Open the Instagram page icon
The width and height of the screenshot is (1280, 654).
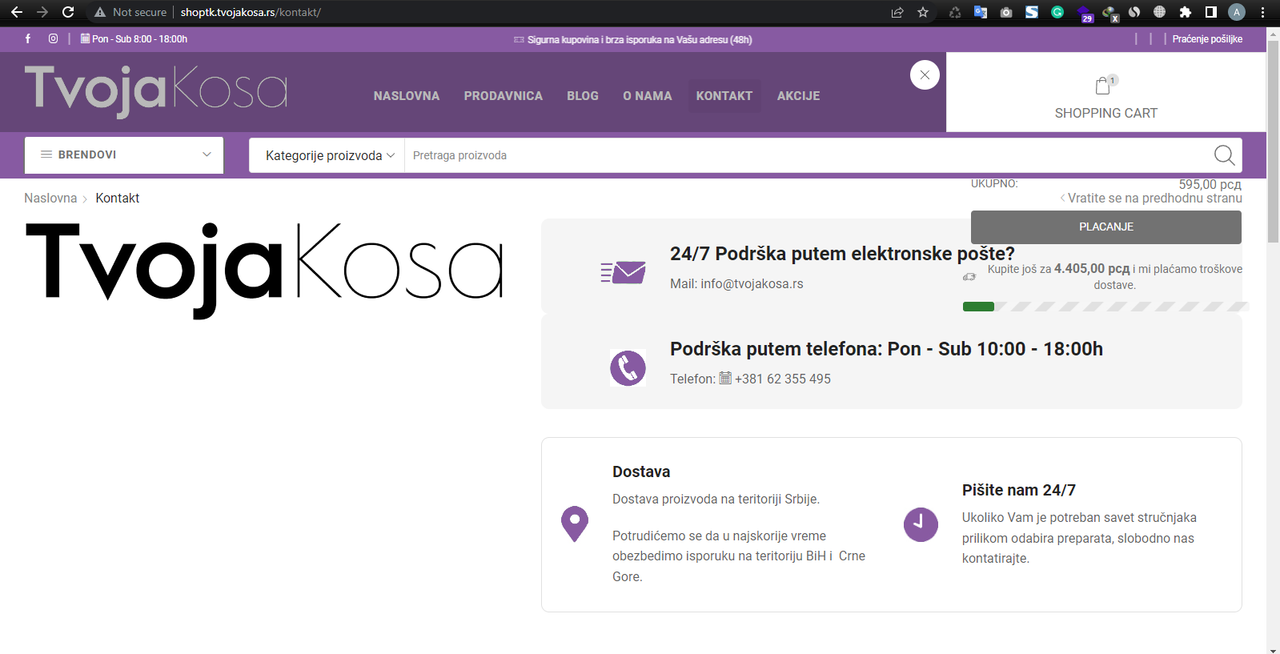coord(53,39)
